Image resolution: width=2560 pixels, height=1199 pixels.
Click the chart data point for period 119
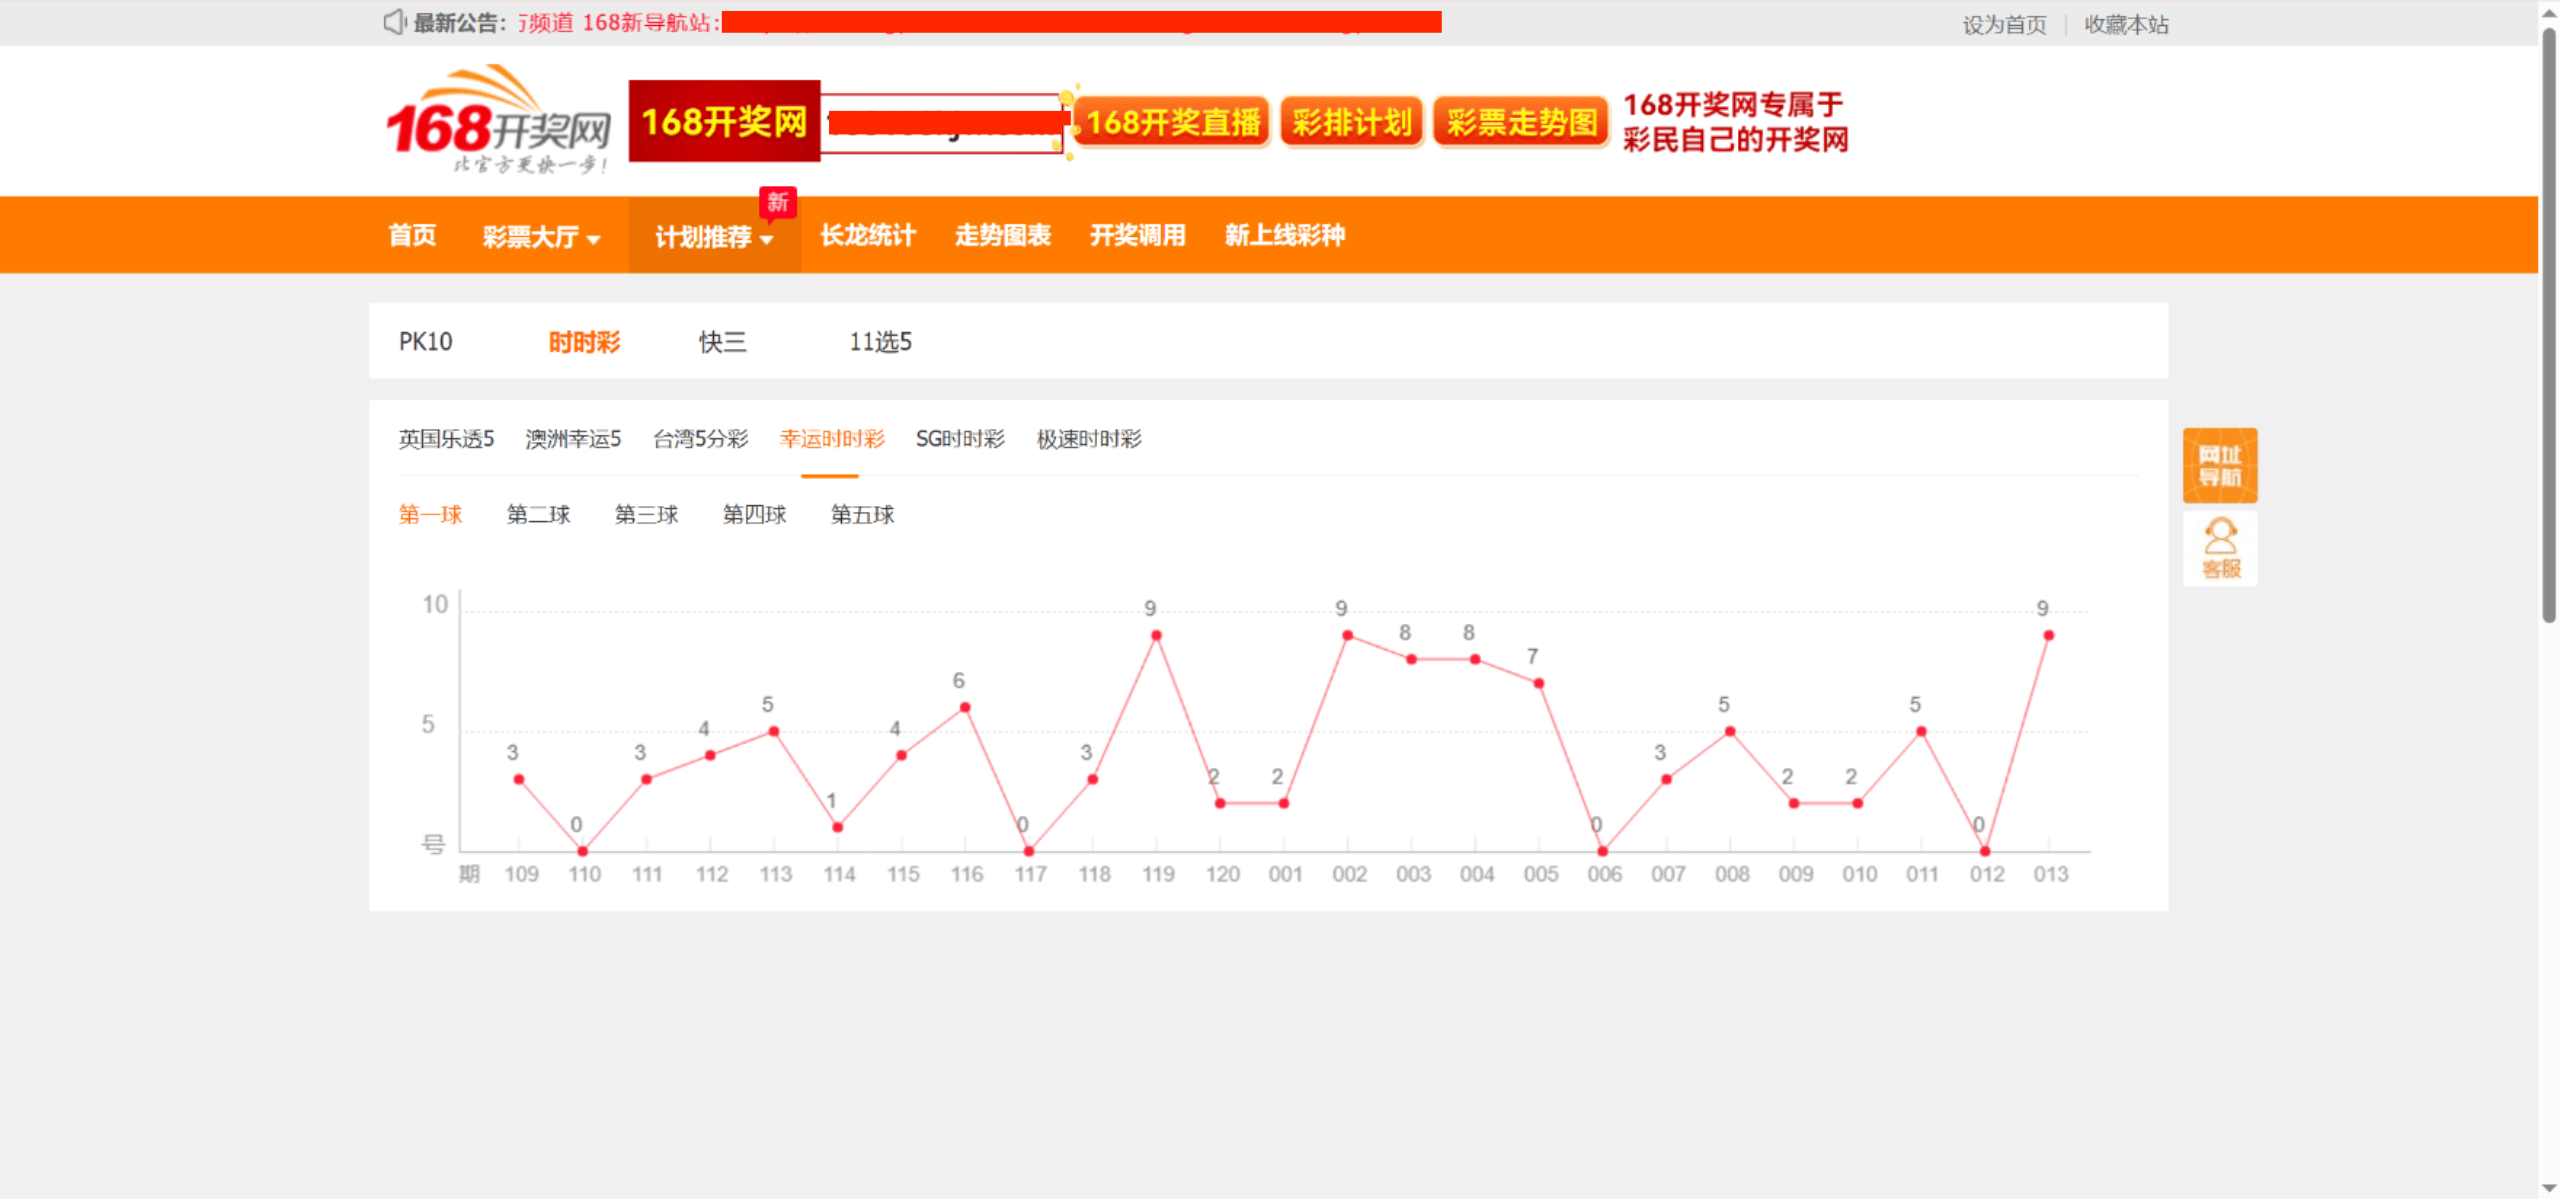coord(1156,636)
